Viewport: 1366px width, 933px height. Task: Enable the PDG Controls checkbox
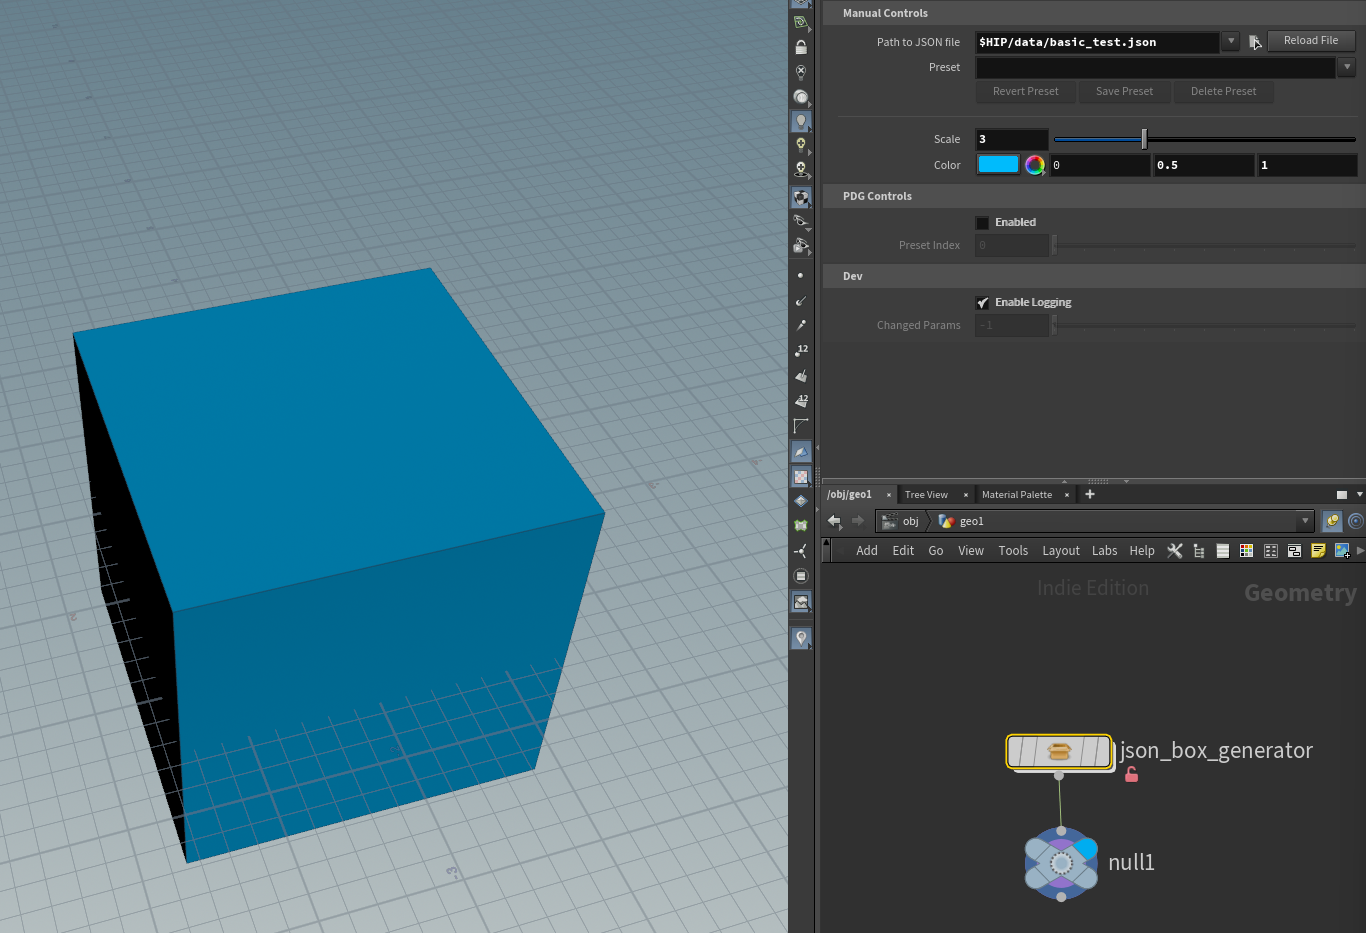pyautogui.click(x=982, y=223)
